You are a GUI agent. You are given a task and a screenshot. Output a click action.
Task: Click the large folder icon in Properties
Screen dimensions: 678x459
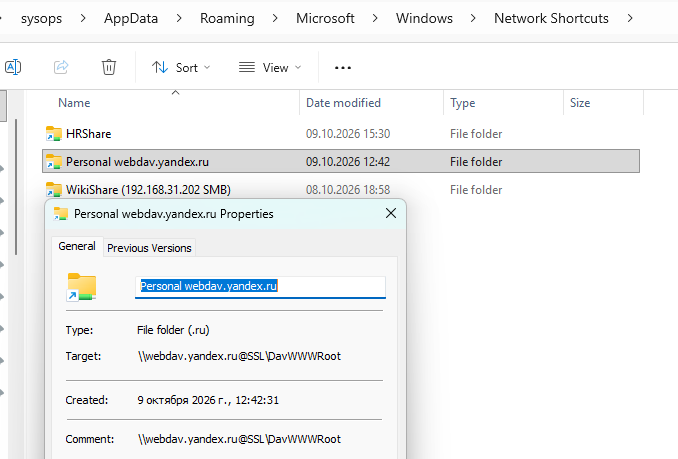coord(81,287)
